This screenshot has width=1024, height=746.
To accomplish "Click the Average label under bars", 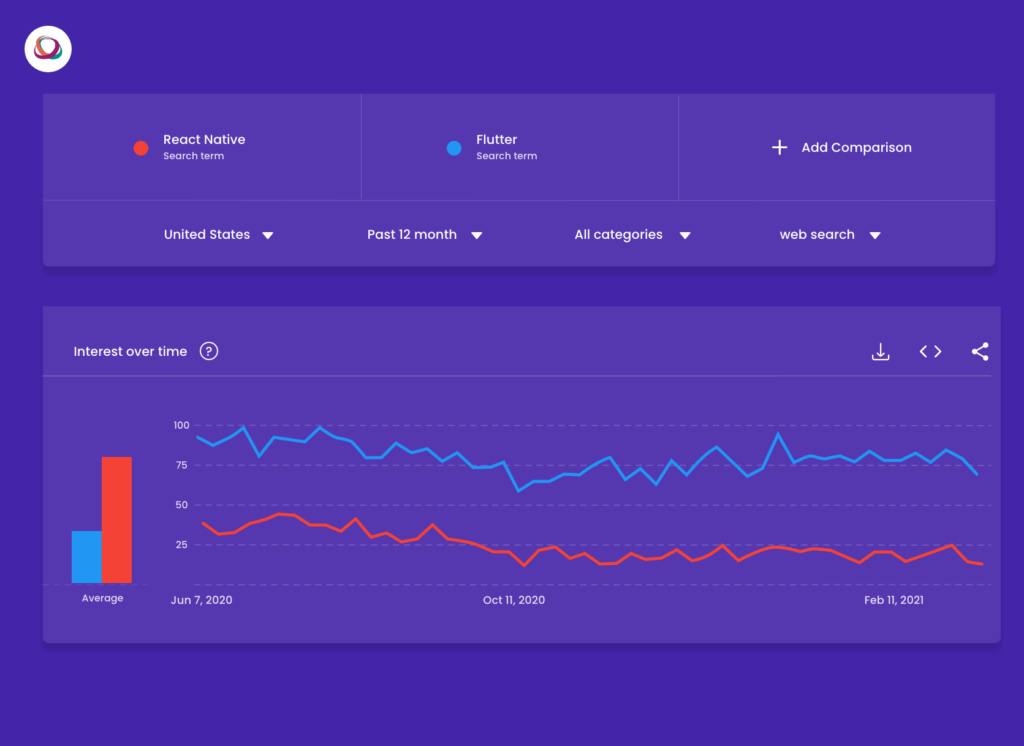I will [103, 598].
